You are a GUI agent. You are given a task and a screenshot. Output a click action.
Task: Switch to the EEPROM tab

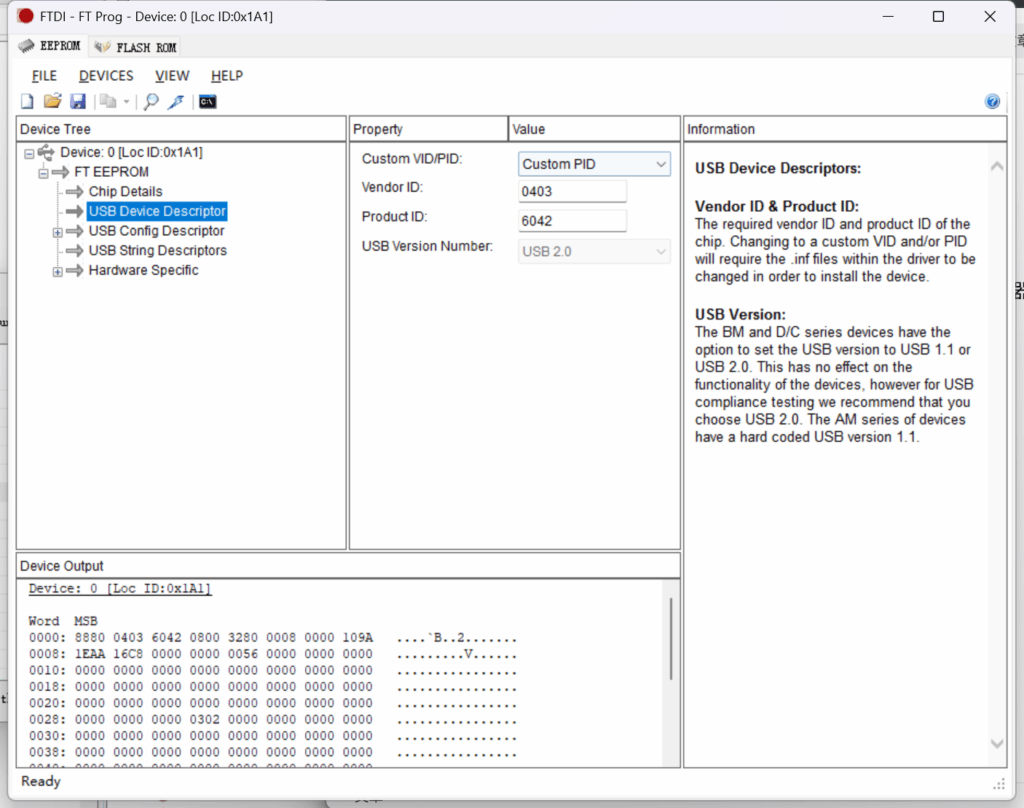[x=50, y=46]
